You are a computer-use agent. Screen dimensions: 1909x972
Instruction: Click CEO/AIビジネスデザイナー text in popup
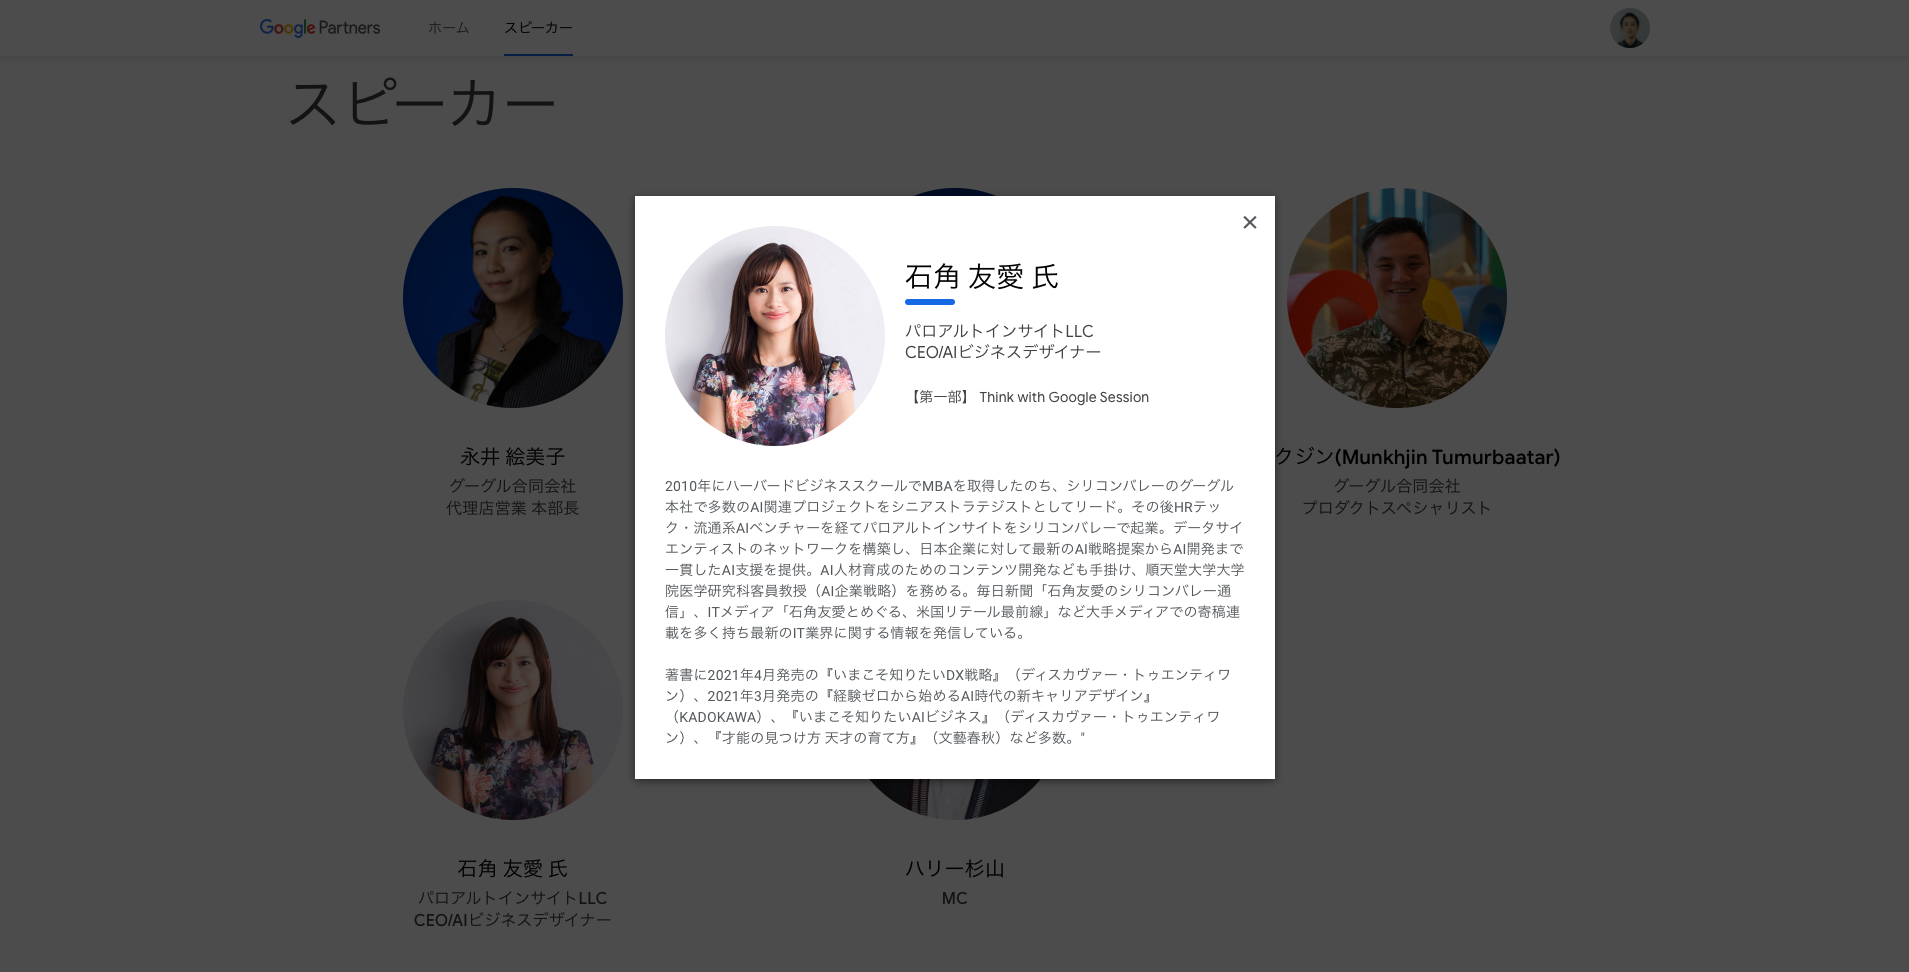(x=1003, y=352)
